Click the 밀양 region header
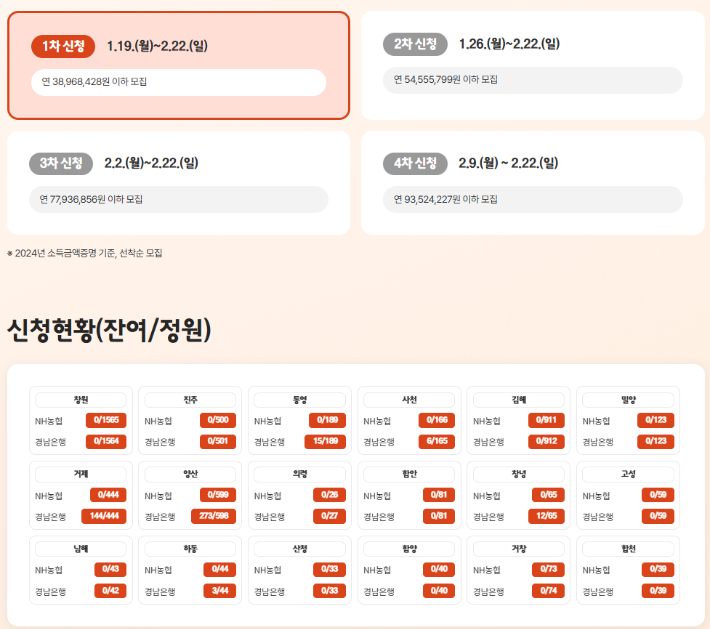This screenshot has width=710, height=629. (628, 400)
